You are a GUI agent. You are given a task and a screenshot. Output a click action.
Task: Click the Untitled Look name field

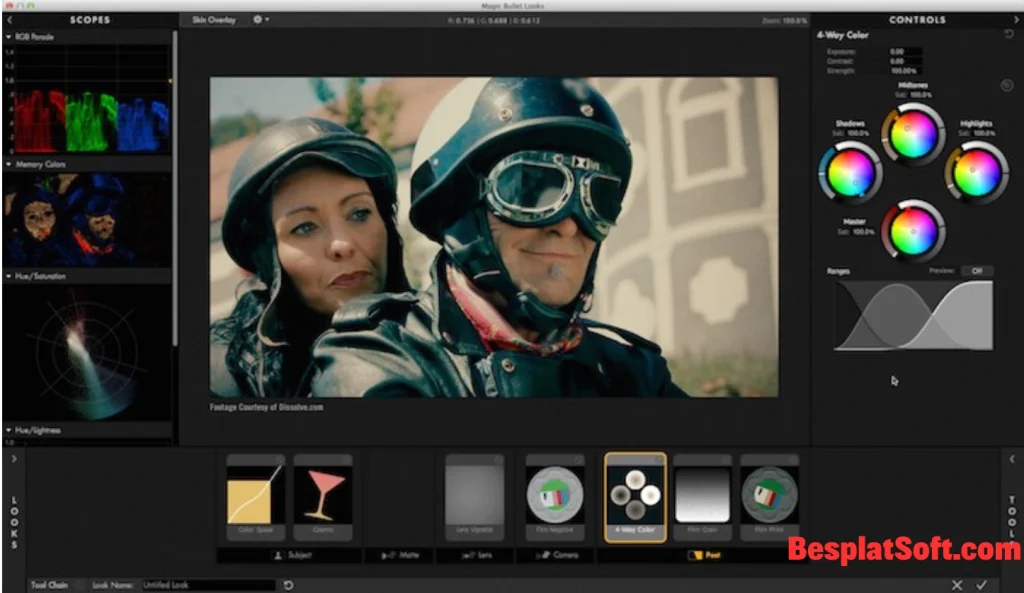pos(207,583)
